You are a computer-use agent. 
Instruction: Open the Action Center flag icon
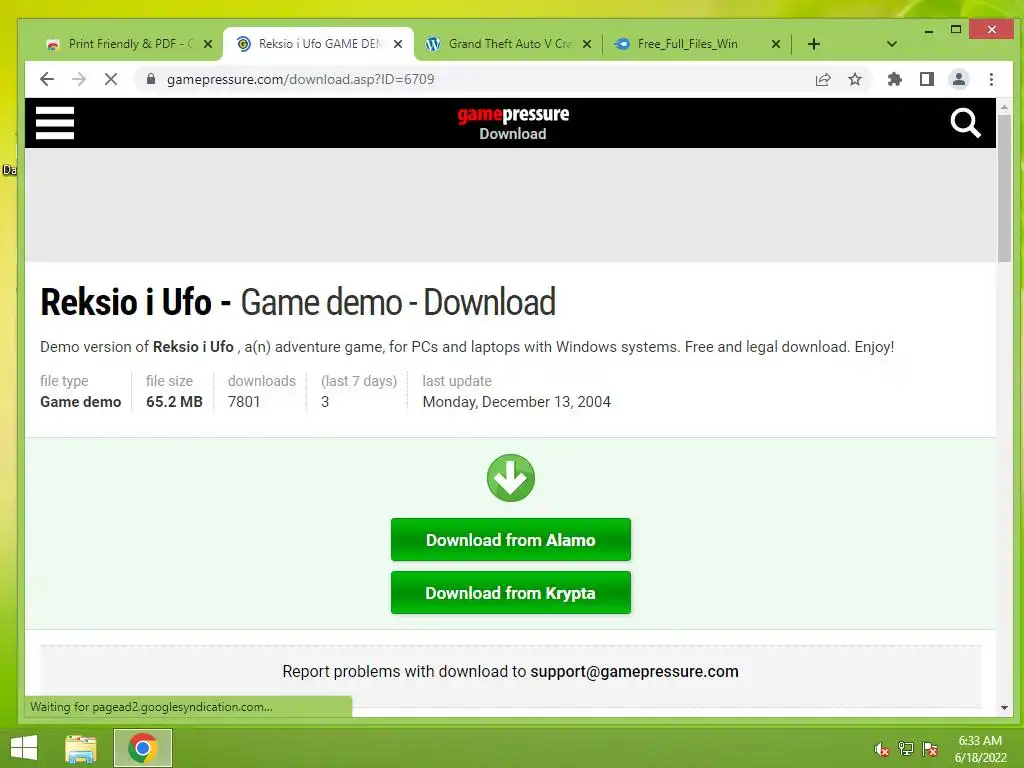click(x=930, y=749)
